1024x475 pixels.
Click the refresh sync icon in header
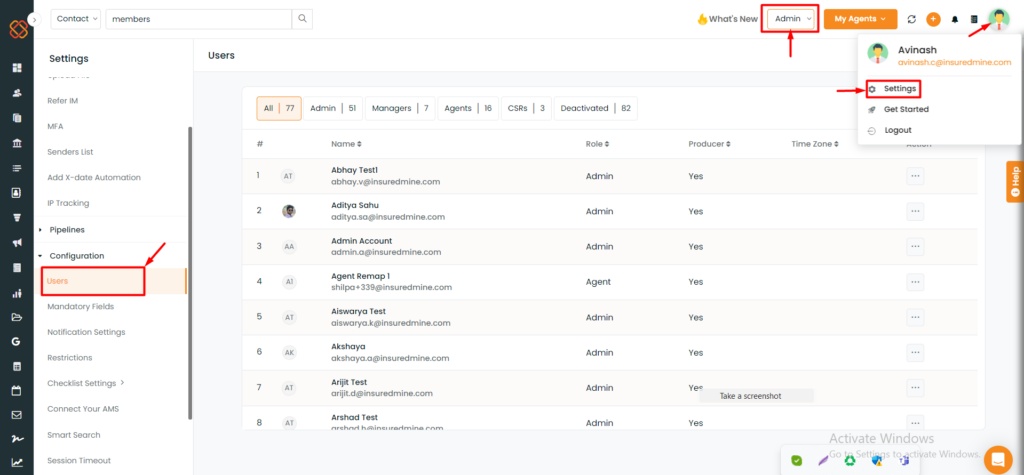coord(912,20)
